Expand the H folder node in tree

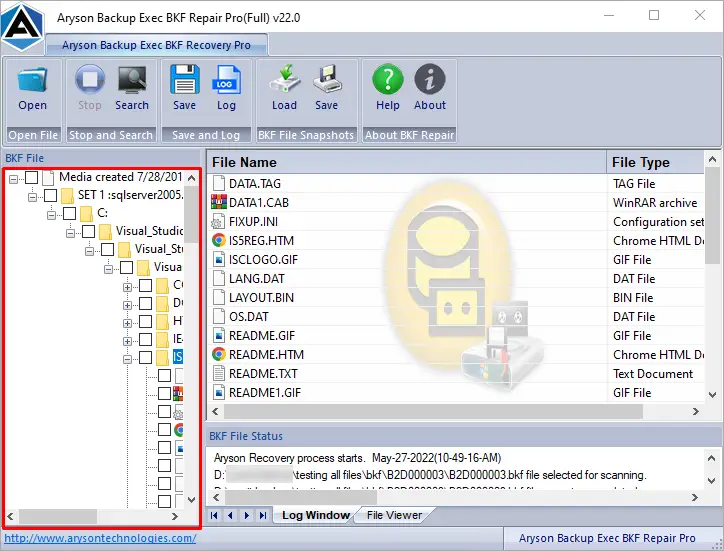127,323
